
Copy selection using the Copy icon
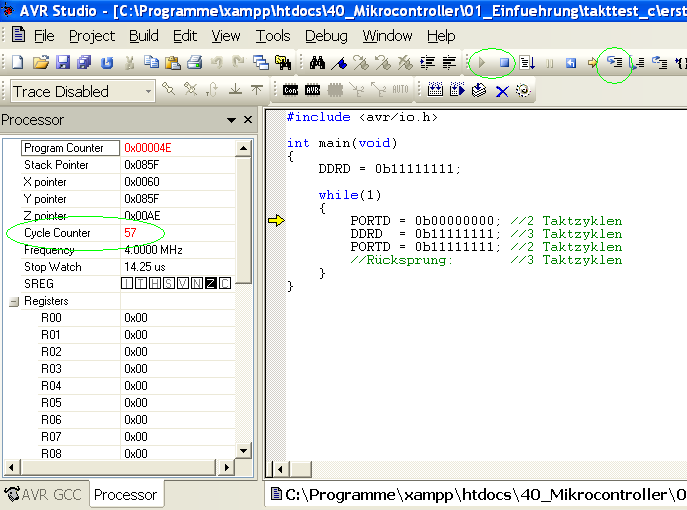(x=152, y=62)
